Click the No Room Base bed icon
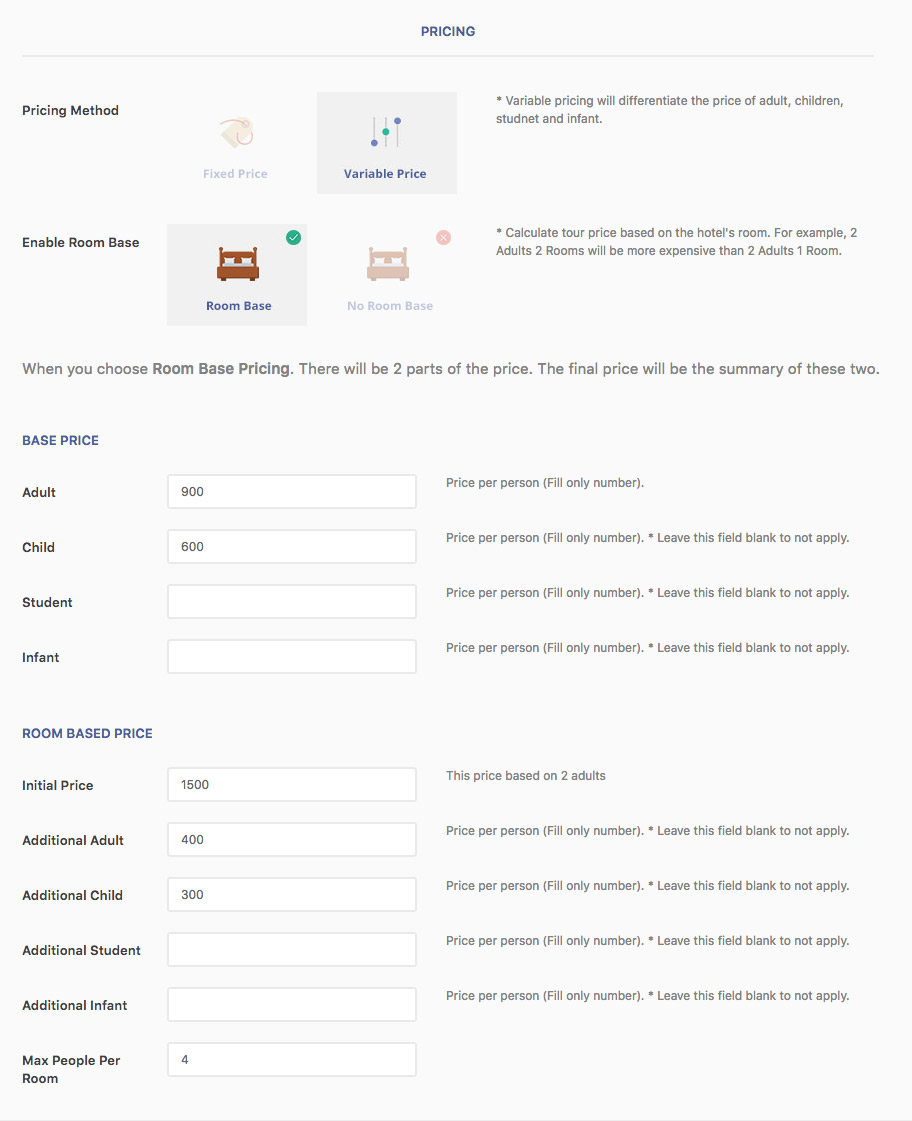 389,264
